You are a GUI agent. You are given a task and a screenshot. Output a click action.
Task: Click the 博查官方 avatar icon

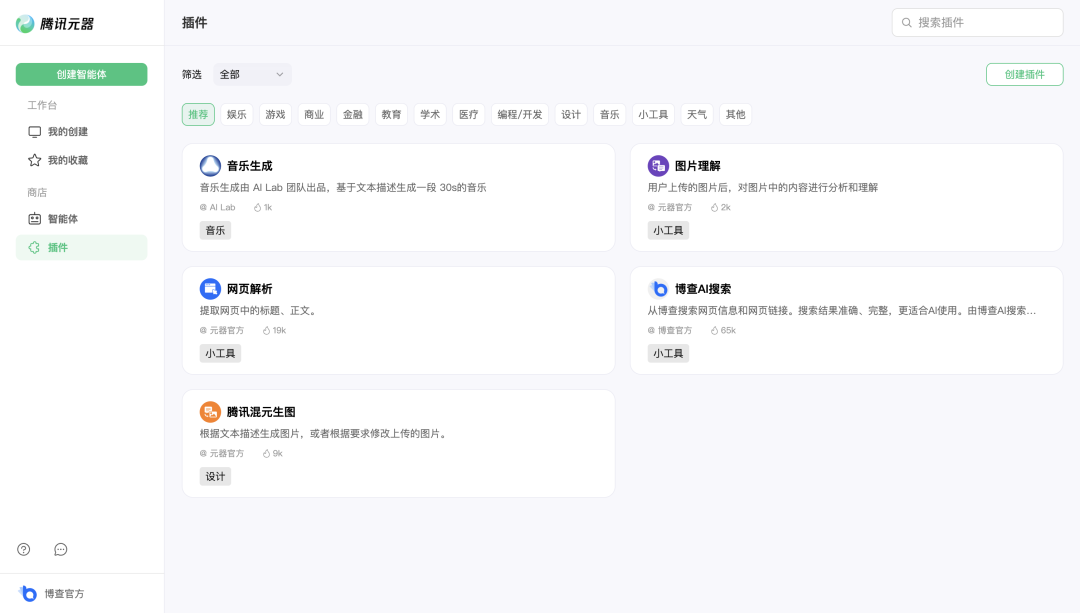[28, 593]
